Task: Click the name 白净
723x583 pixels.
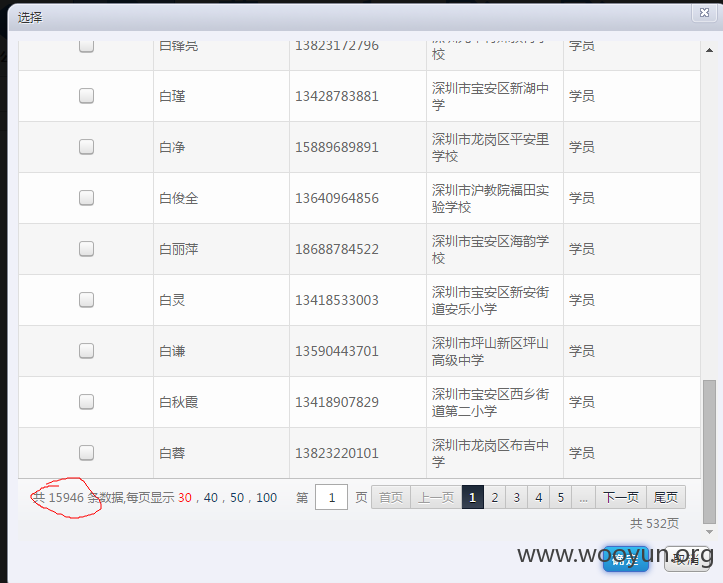Action: tap(172, 147)
